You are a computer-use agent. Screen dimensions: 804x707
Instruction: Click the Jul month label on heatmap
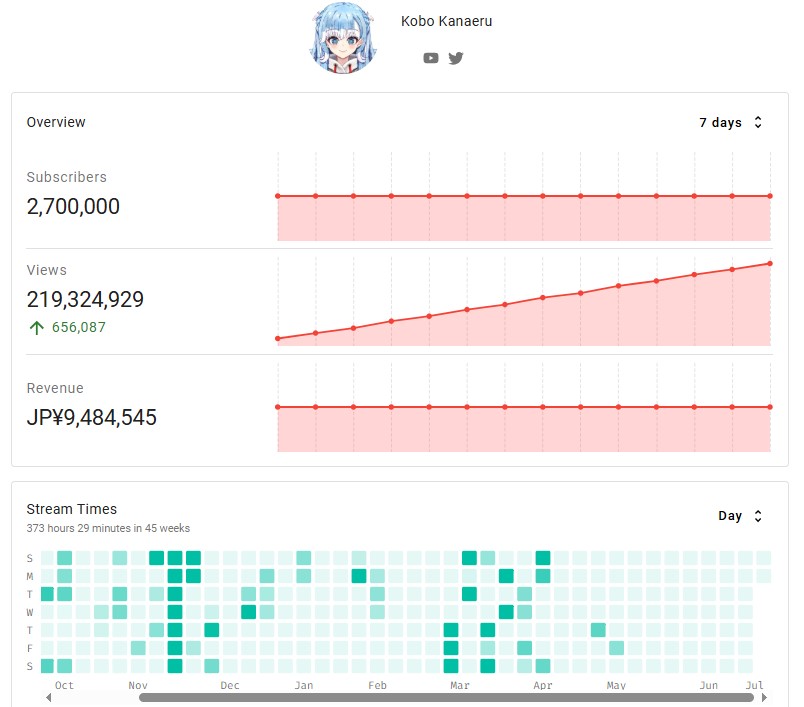click(x=755, y=685)
